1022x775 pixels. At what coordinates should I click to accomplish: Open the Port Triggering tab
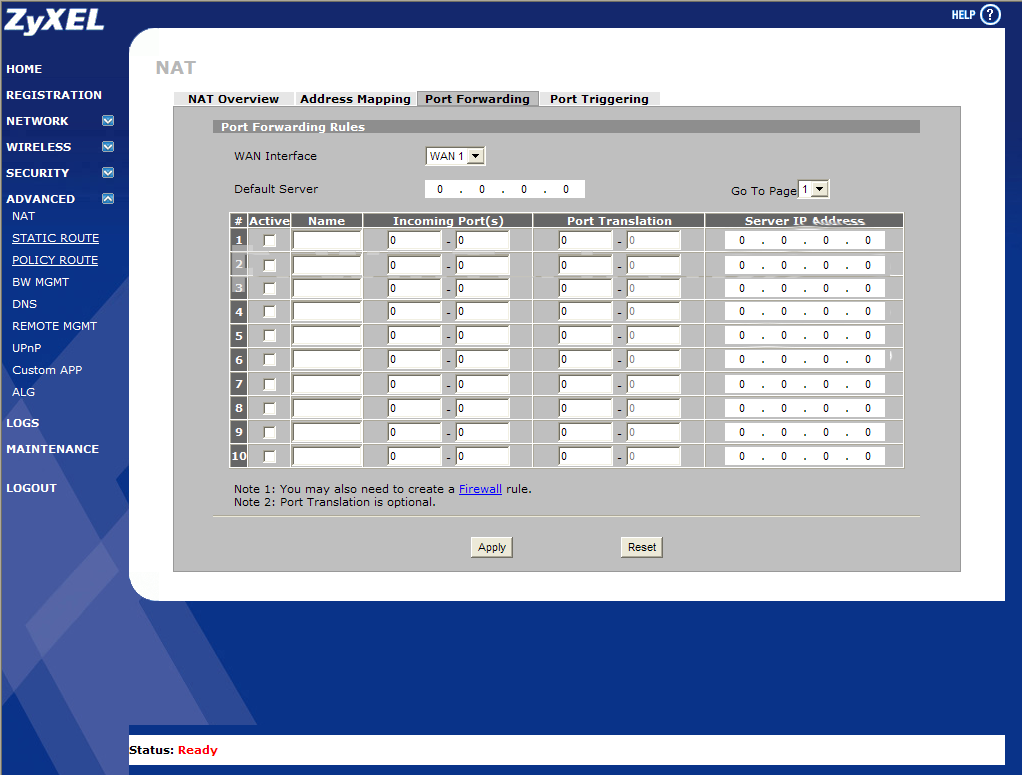point(599,99)
